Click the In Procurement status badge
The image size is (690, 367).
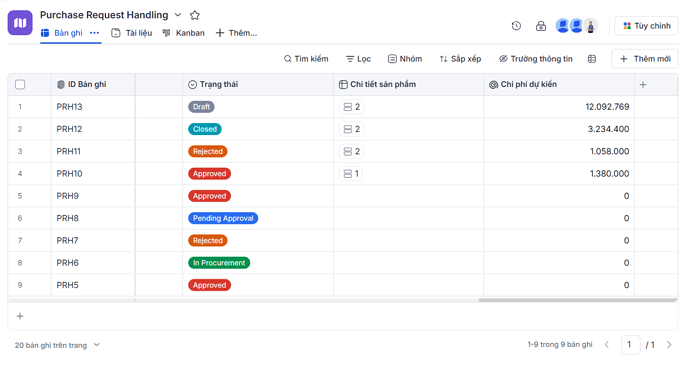pos(219,263)
